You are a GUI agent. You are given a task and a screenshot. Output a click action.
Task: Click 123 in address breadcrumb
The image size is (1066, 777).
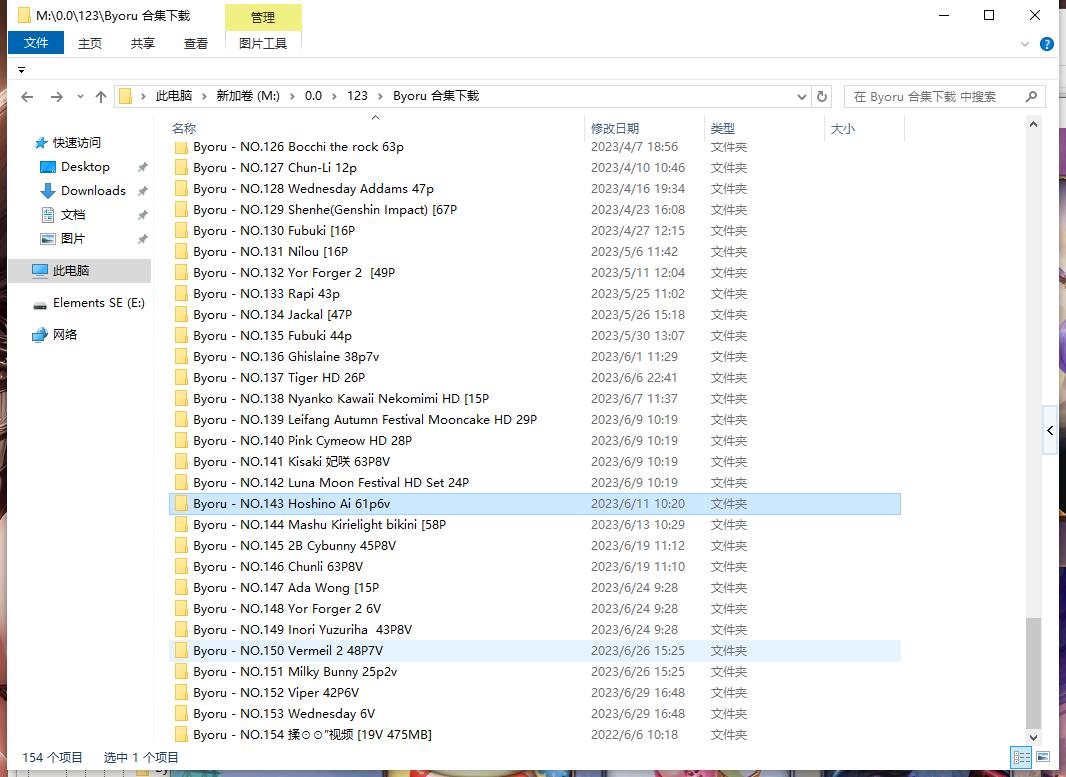point(357,96)
